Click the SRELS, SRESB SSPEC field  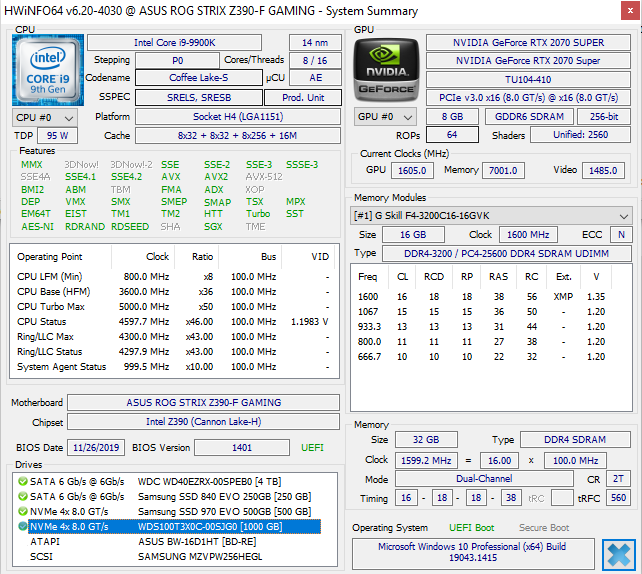point(199,98)
